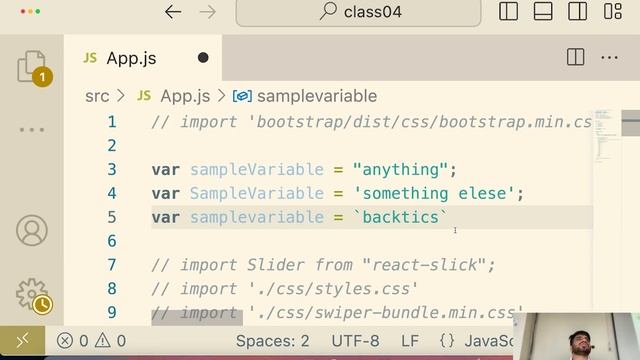Click the react-slick import comment line
Viewport: 640px width, 360px height.
coord(323,265)
